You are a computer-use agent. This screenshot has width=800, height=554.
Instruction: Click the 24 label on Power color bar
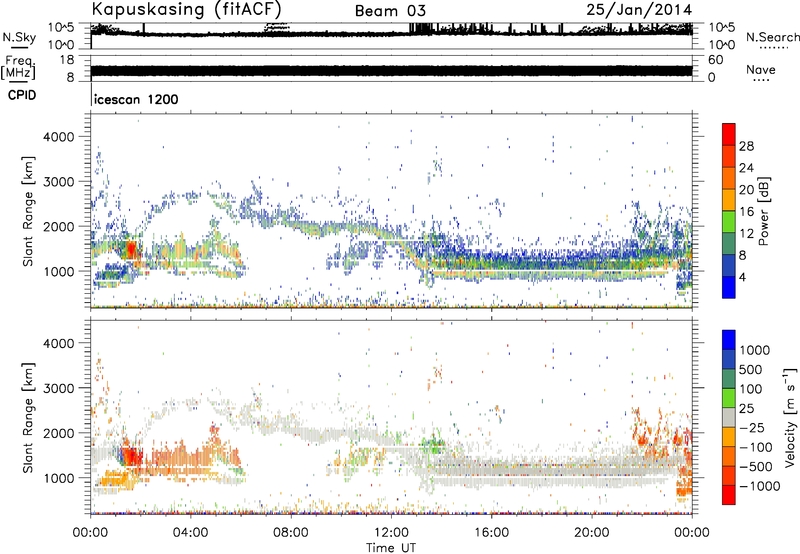[x=746, y=168]
